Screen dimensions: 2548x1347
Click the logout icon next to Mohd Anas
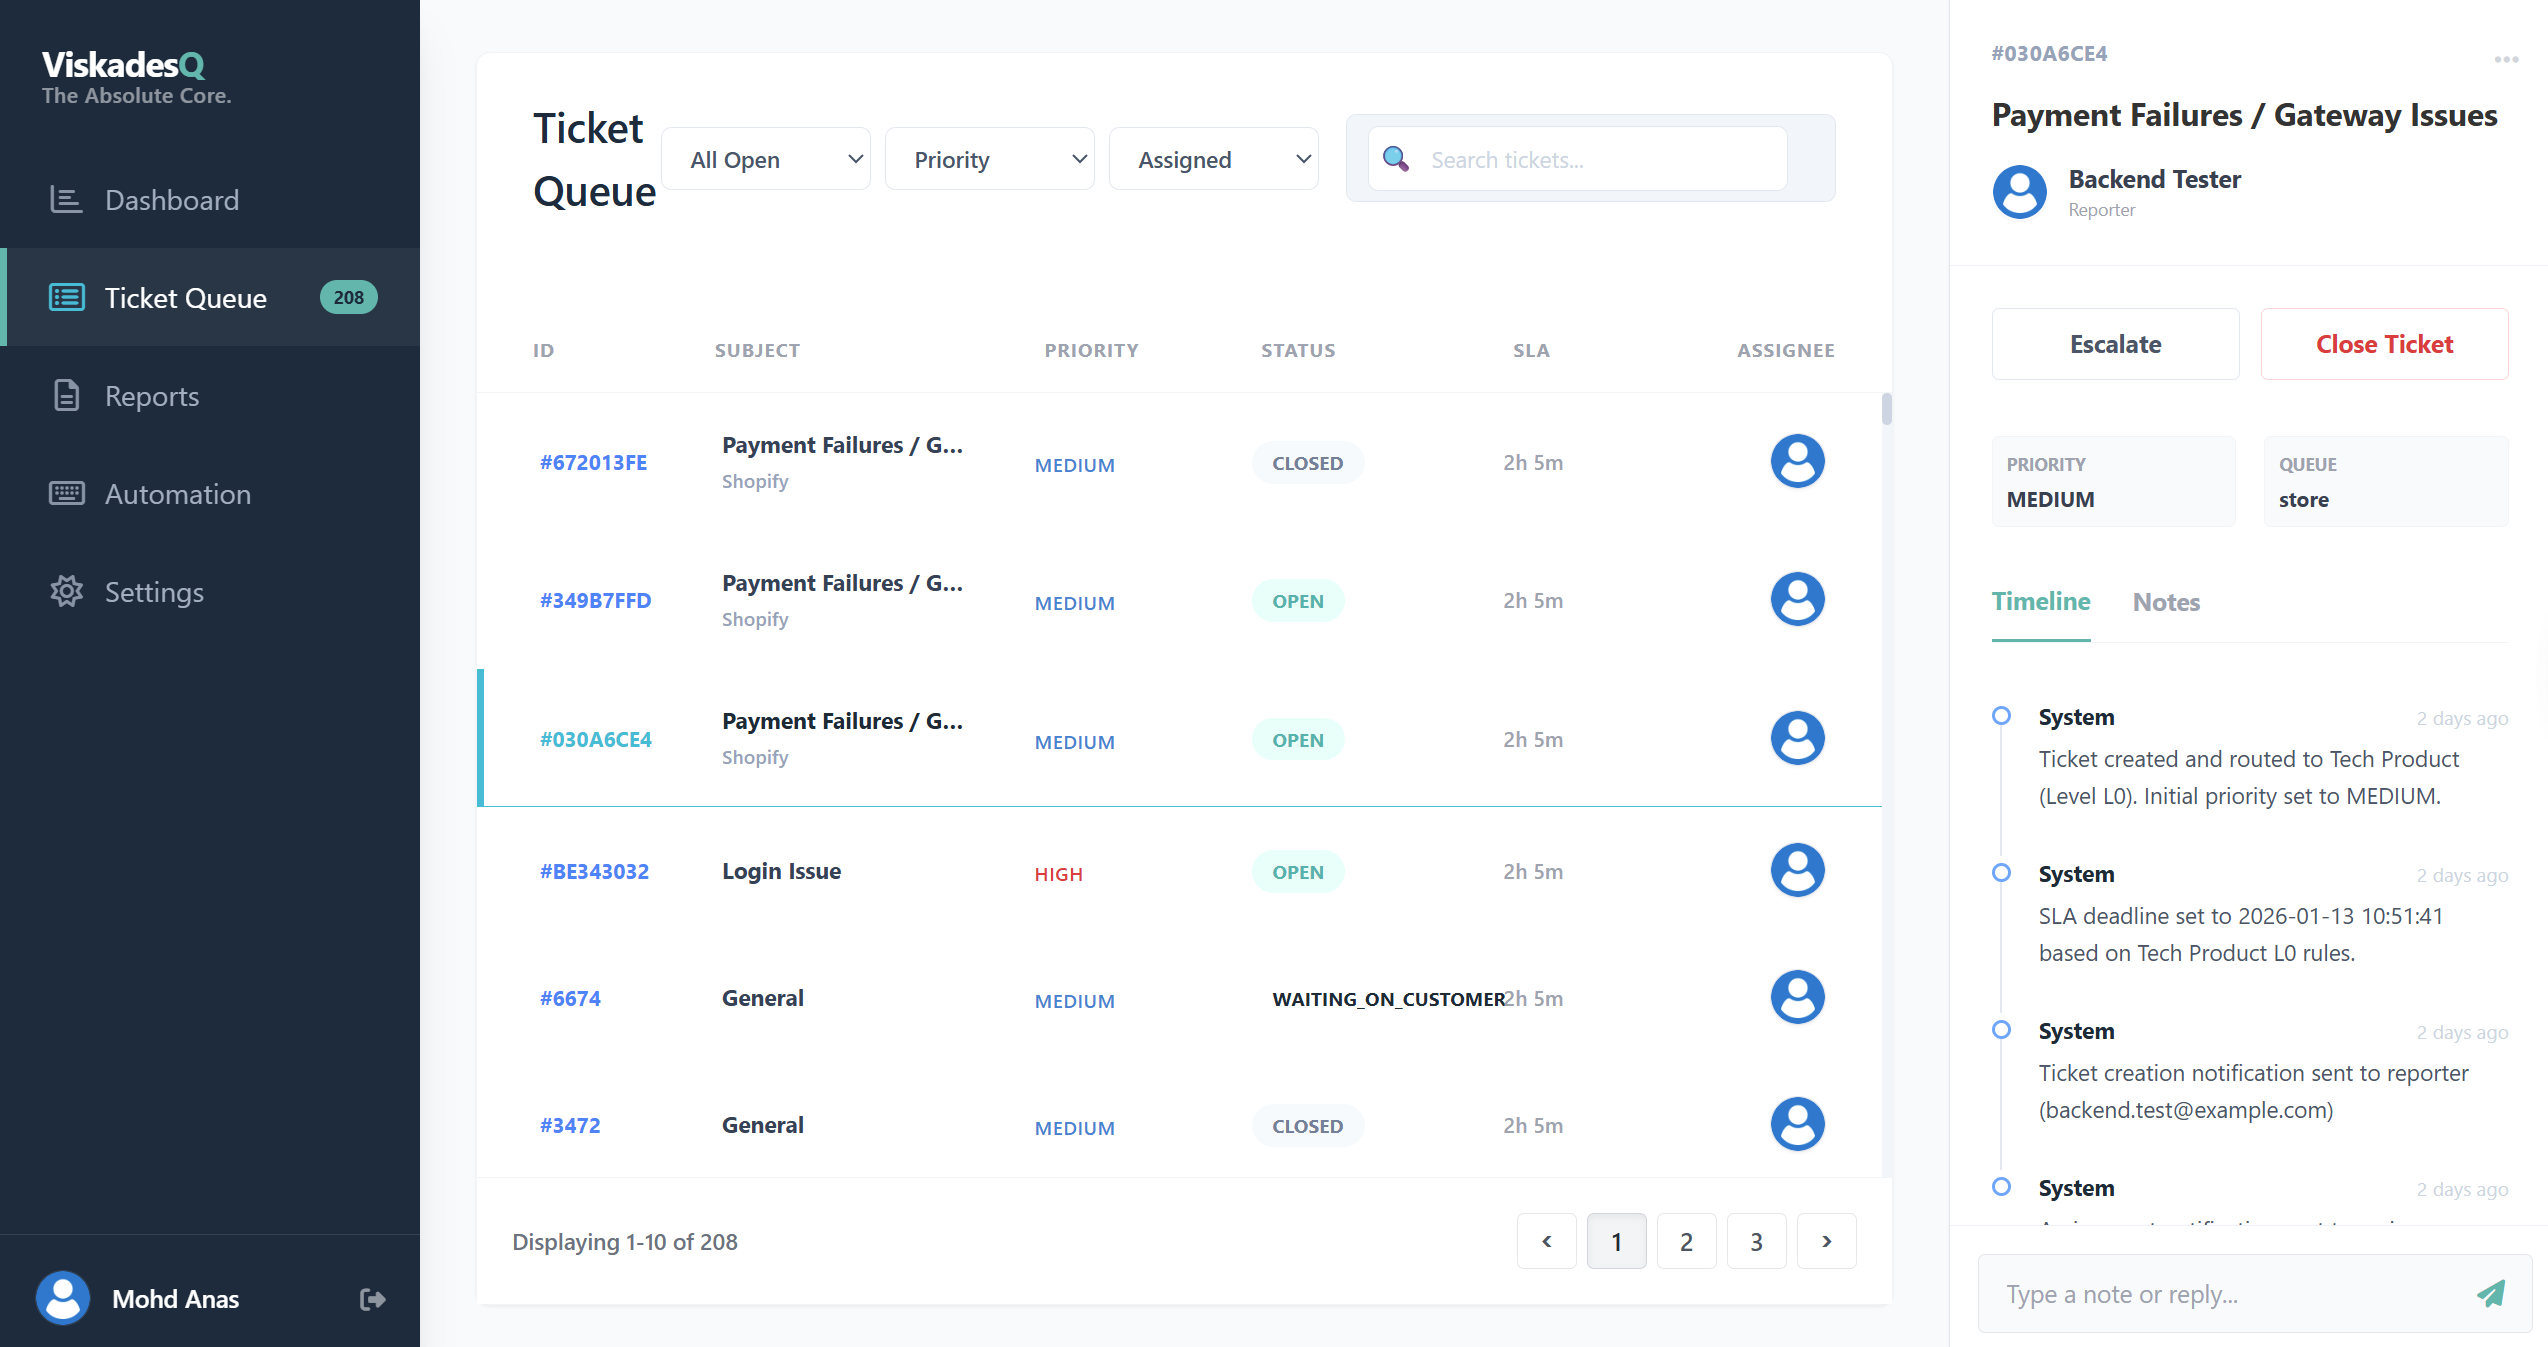click(371, 1298)
